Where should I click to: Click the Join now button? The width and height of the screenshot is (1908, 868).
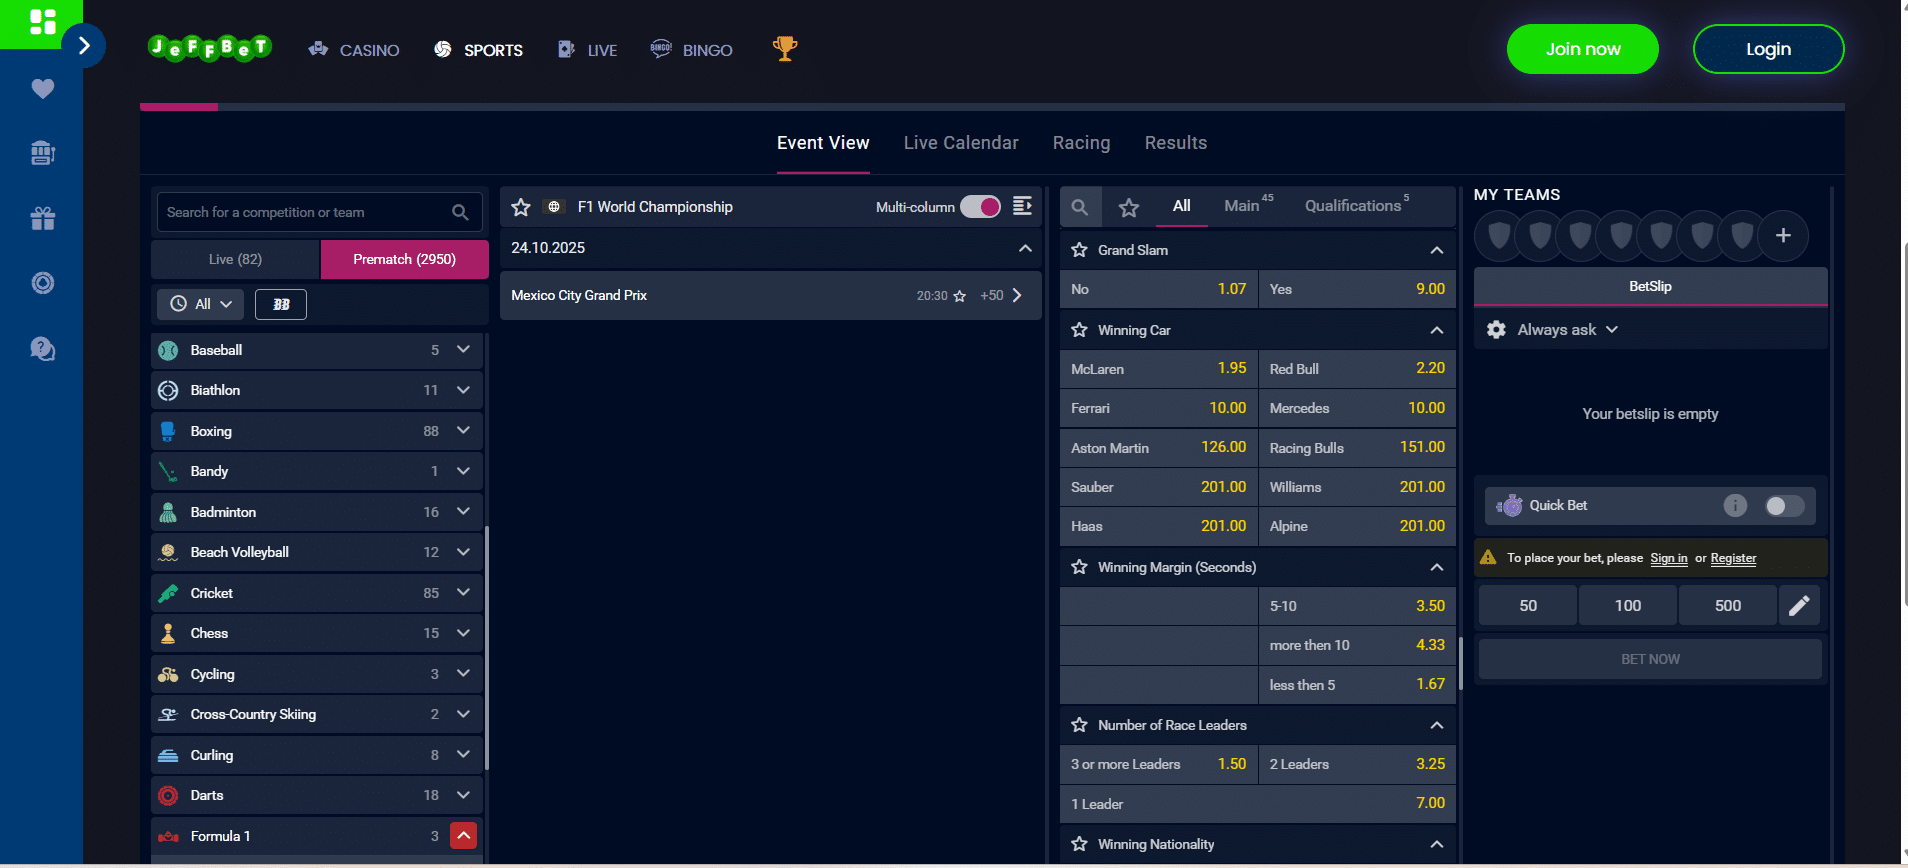coord(1582,49)
